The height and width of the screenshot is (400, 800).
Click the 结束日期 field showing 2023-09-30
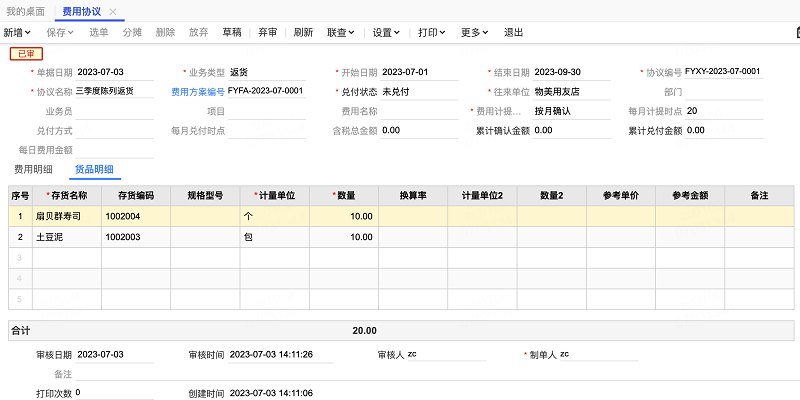575,73
